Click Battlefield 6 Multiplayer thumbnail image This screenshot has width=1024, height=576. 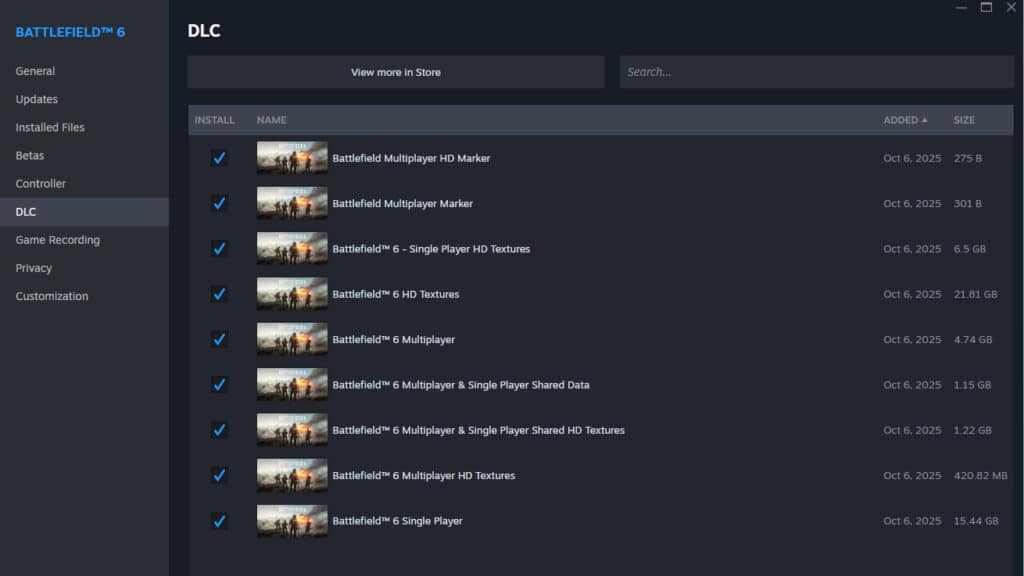point(292,339)
